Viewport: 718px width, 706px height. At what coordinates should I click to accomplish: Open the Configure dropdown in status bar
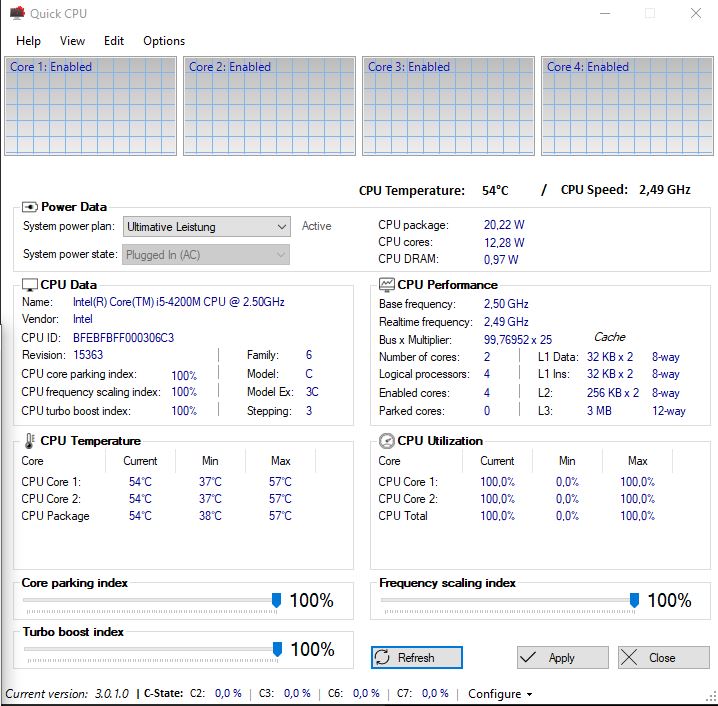(x=500, y=694)
